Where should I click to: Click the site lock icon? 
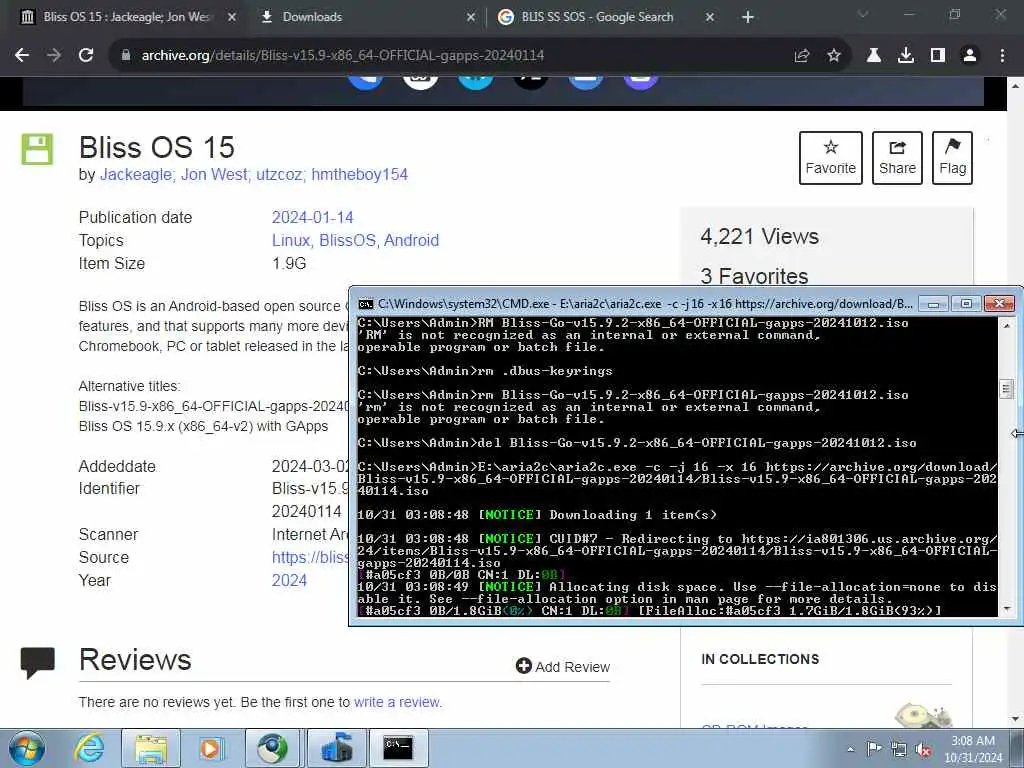[126, 56]
